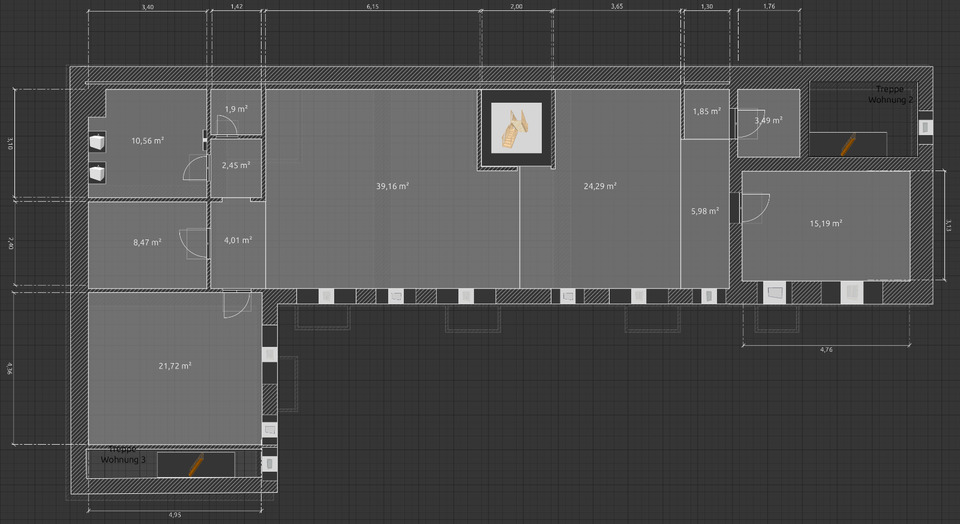The width and height of the screenshot is (960, 524).
Task: Select the door of the 15,19 m² room
Action: point(751,206)
